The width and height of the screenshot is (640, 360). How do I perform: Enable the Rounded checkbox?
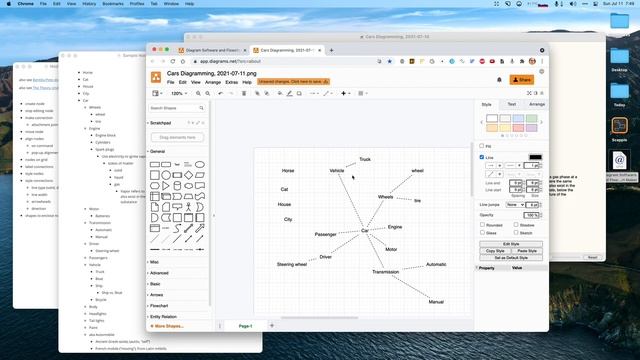click(482, 225)
